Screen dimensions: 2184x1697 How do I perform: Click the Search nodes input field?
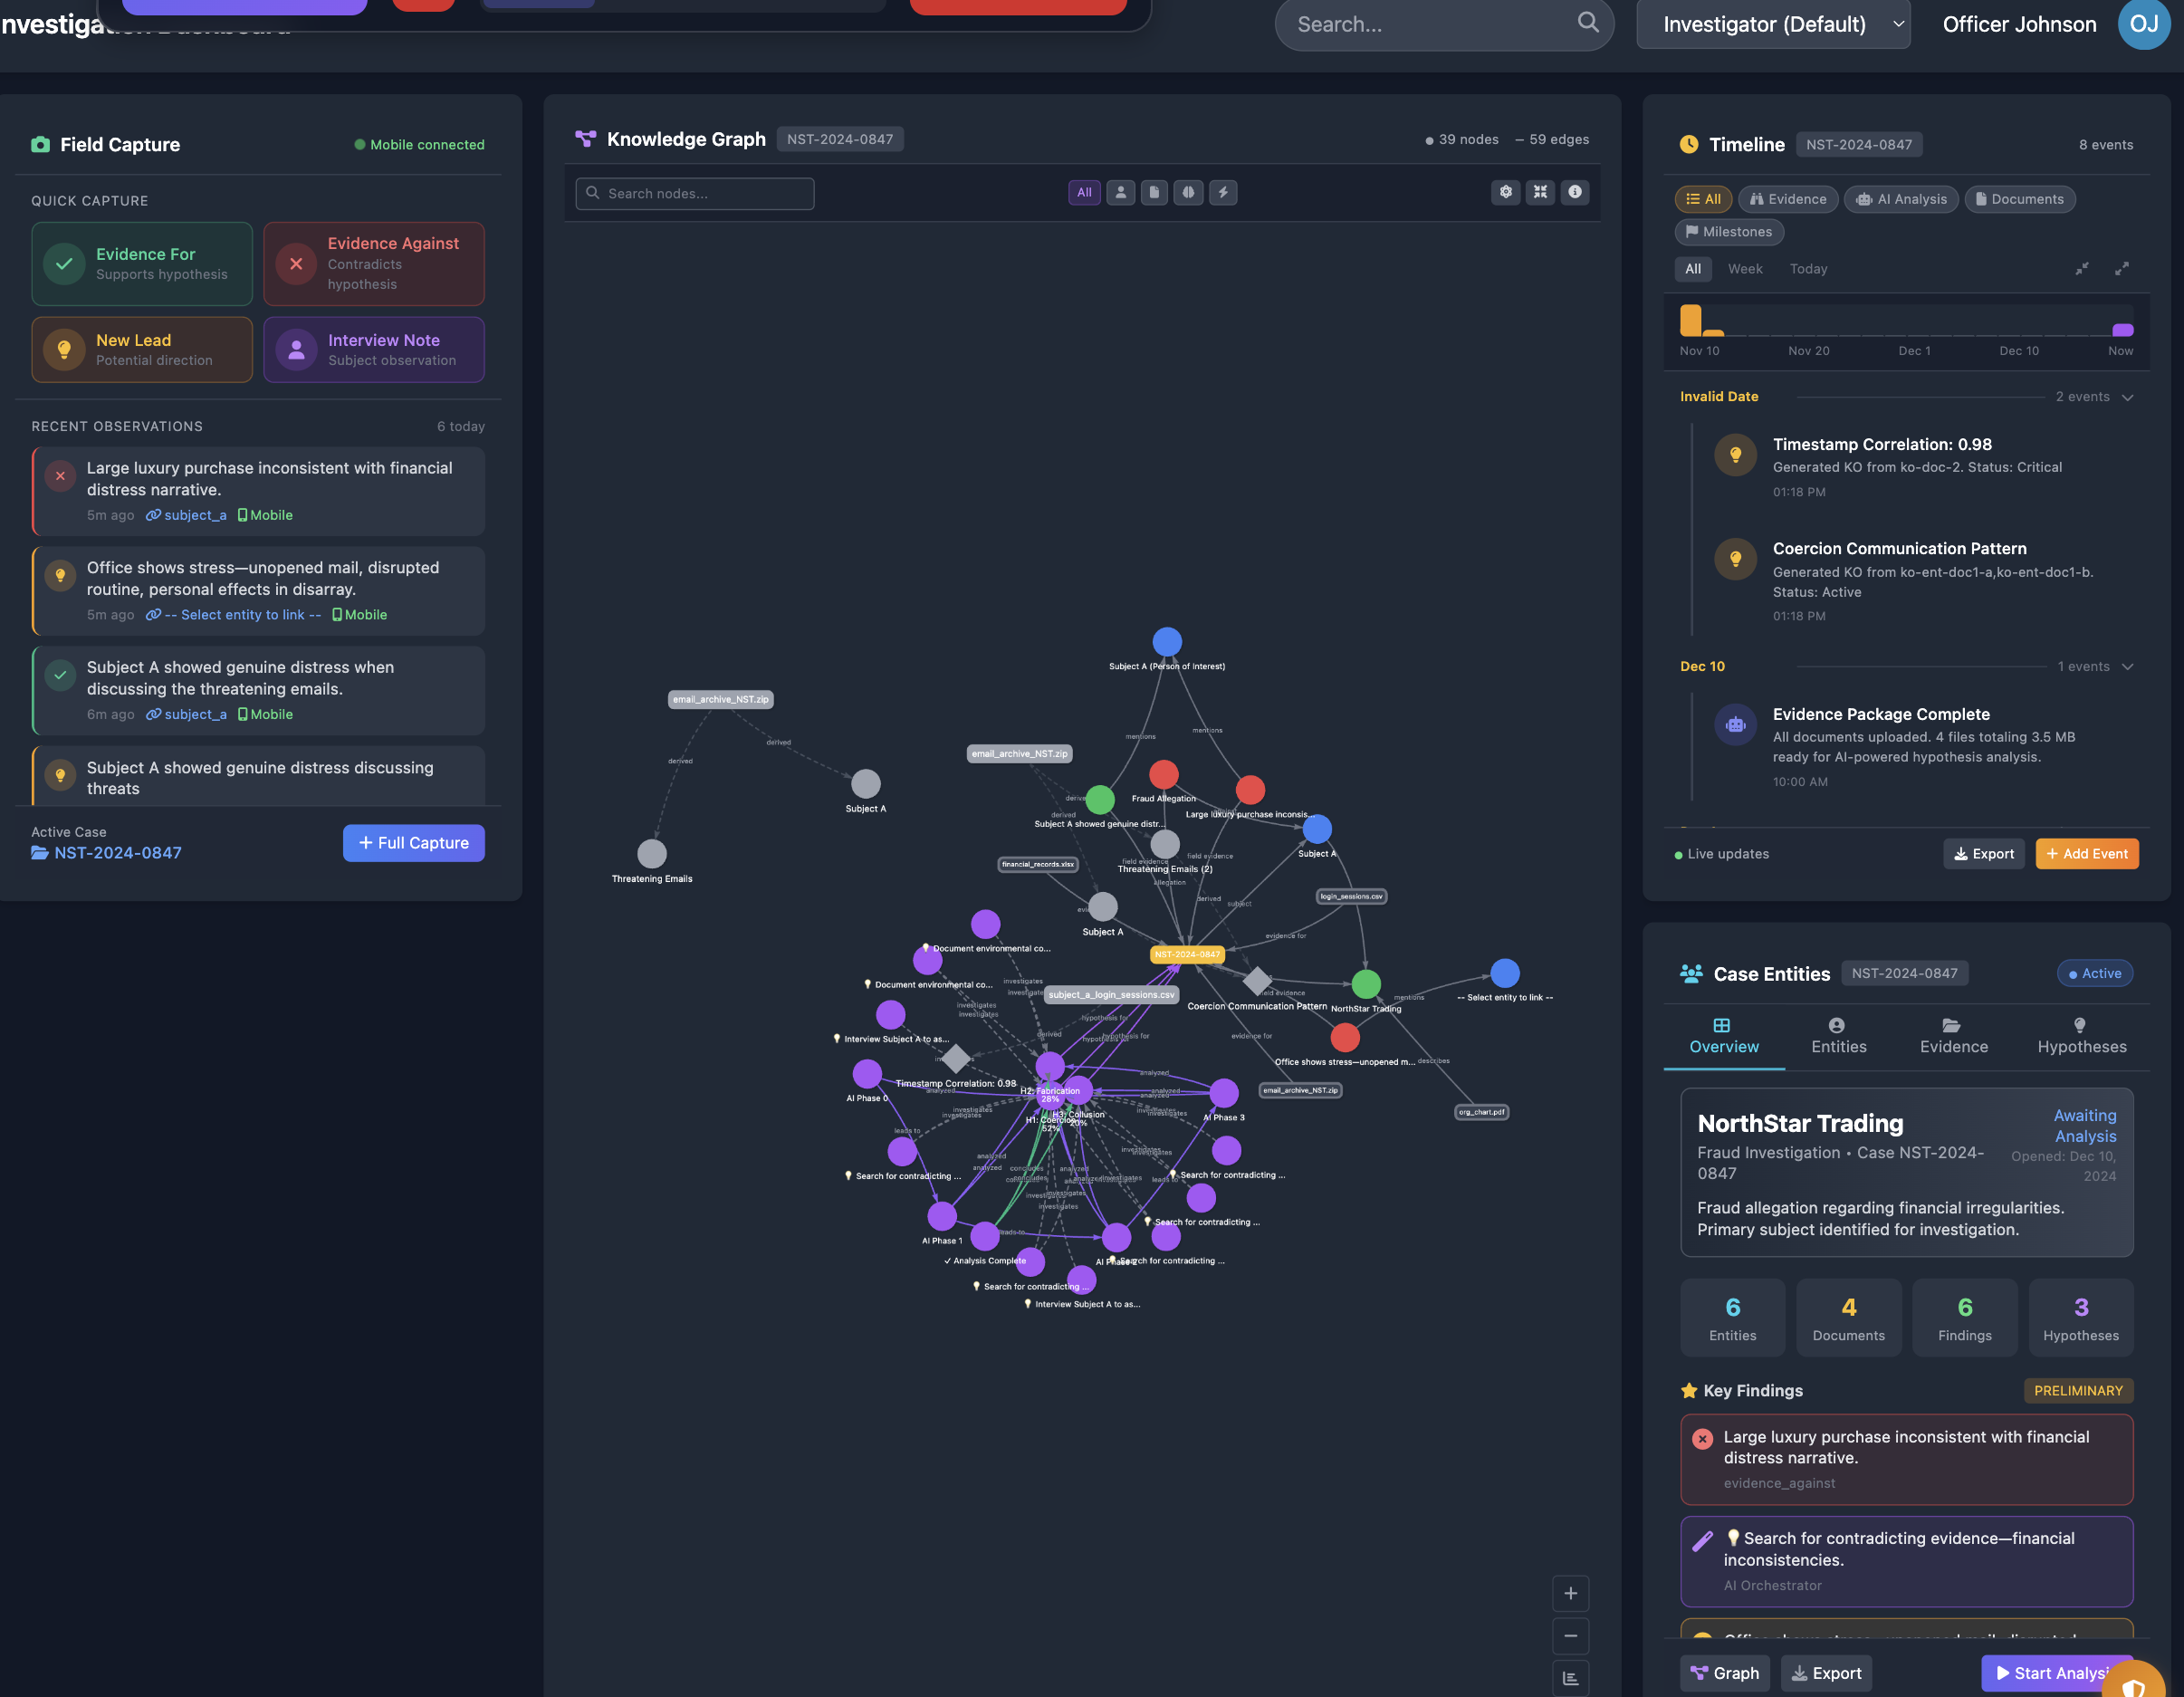(695, 193)
